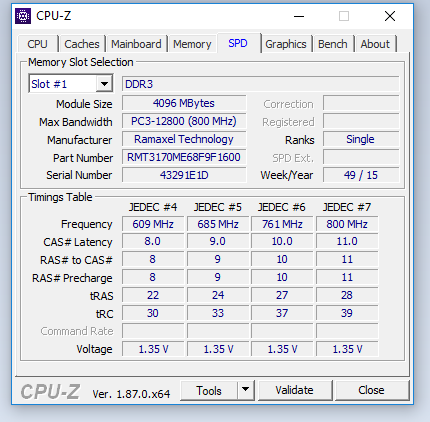
Task: Click the 685 MHz frequency cell
Action: click(218, 224)
